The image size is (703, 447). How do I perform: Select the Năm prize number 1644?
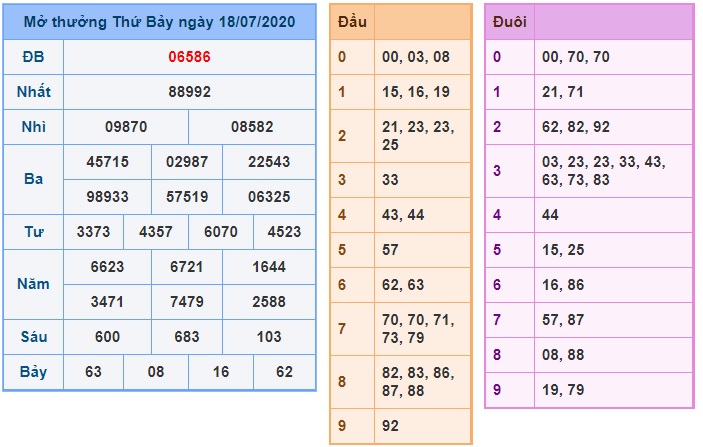pos(269,267)
